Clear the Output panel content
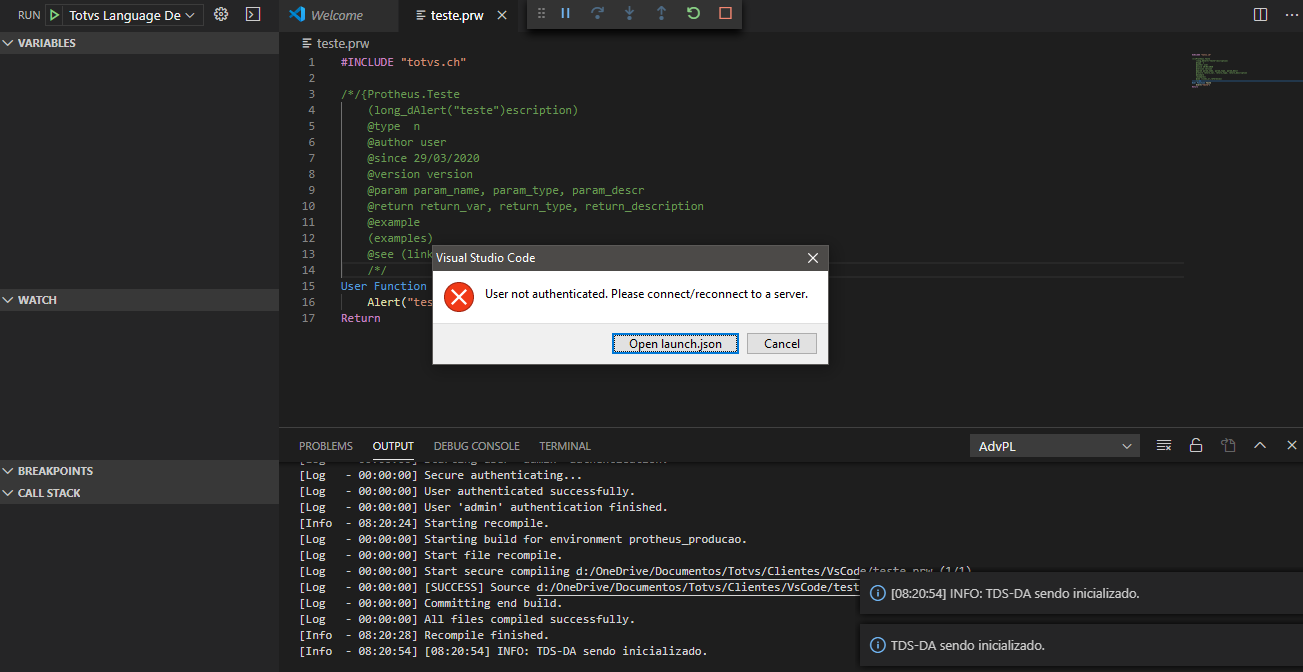The height and width of the screenshot is (672, 1303). tap(1163, 445)
